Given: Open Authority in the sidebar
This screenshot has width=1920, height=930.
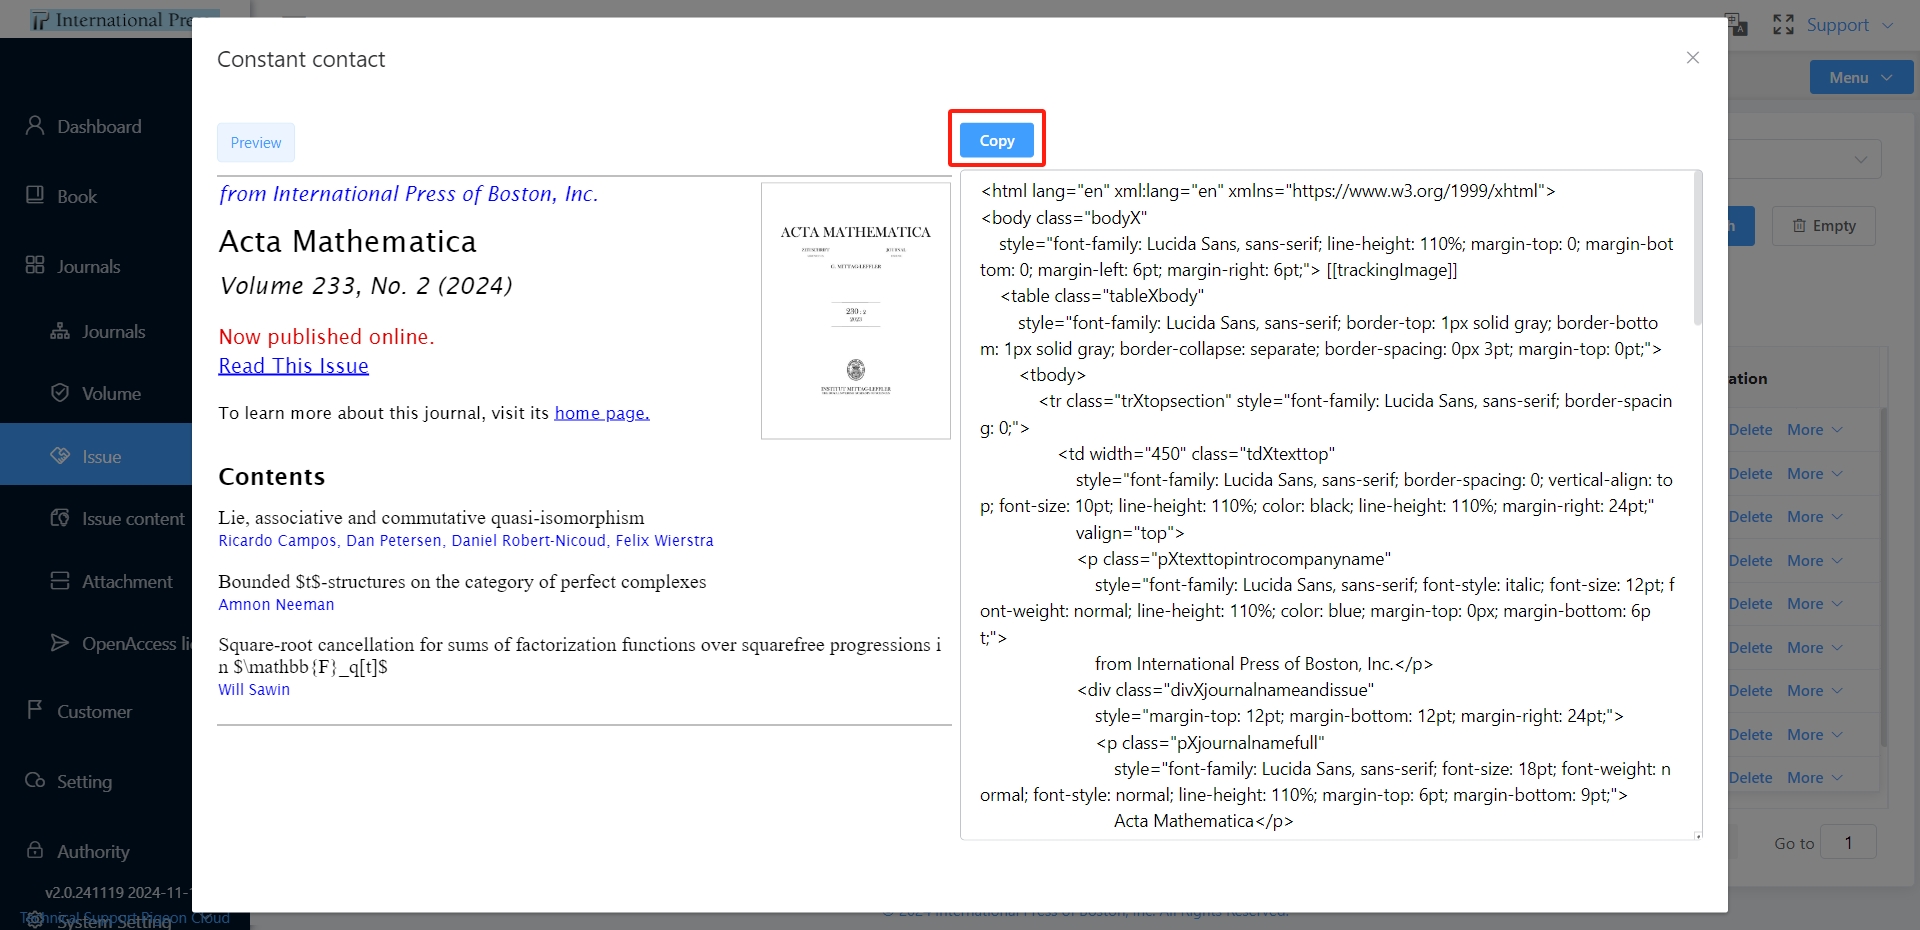Looking at the screenshot, I should pos(93,852).
